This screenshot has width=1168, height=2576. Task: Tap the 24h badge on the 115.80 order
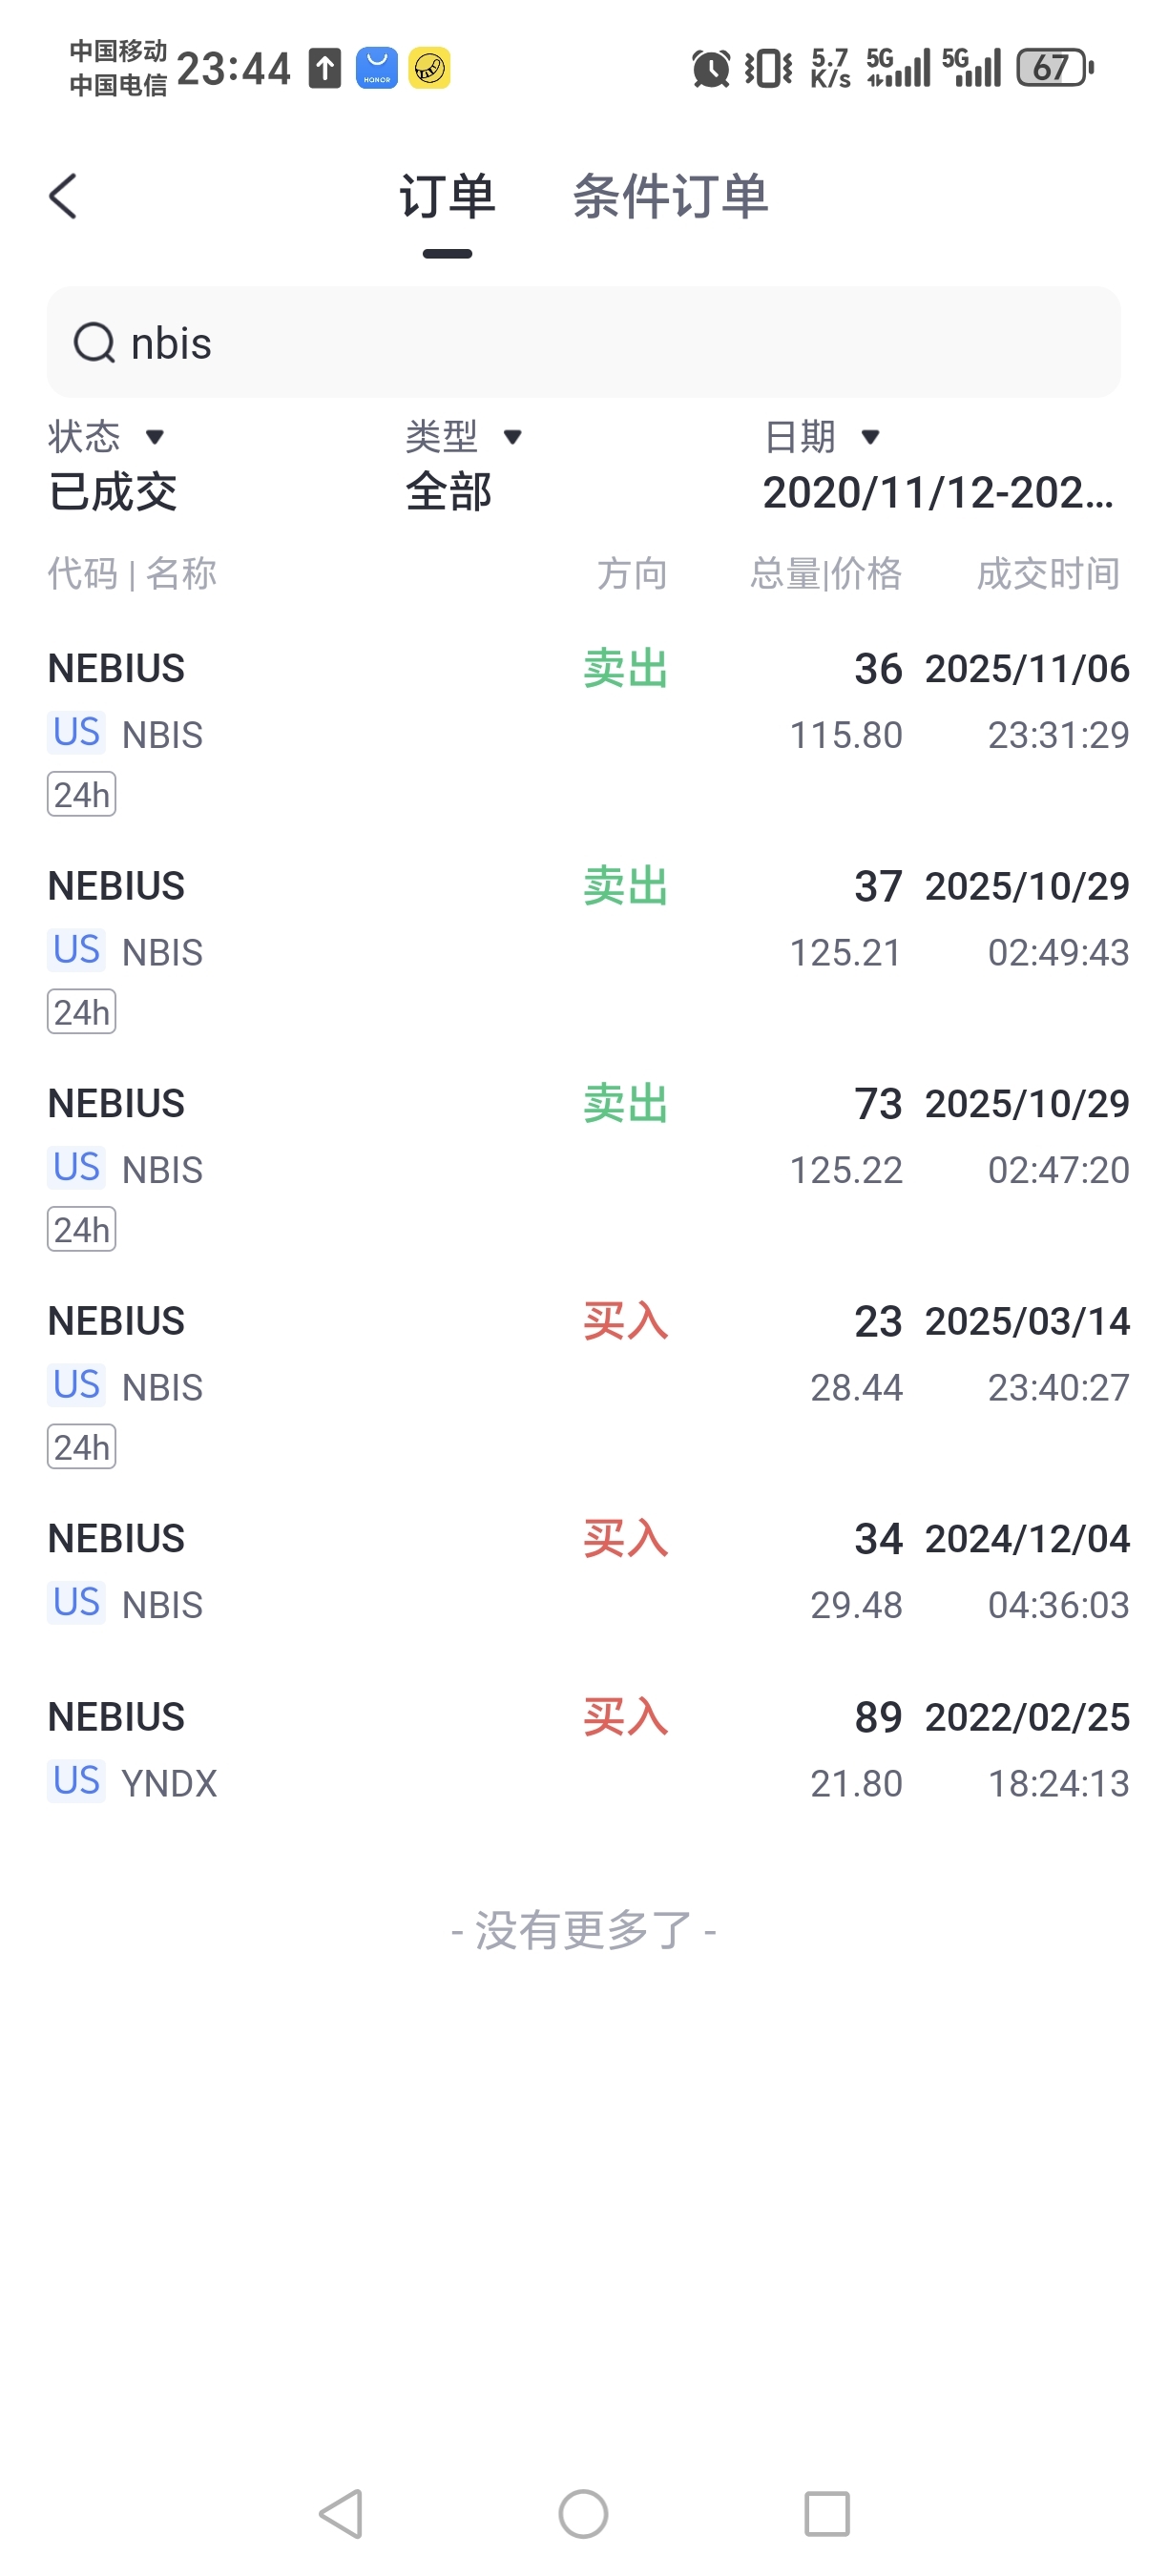click(x=81, y=794)
